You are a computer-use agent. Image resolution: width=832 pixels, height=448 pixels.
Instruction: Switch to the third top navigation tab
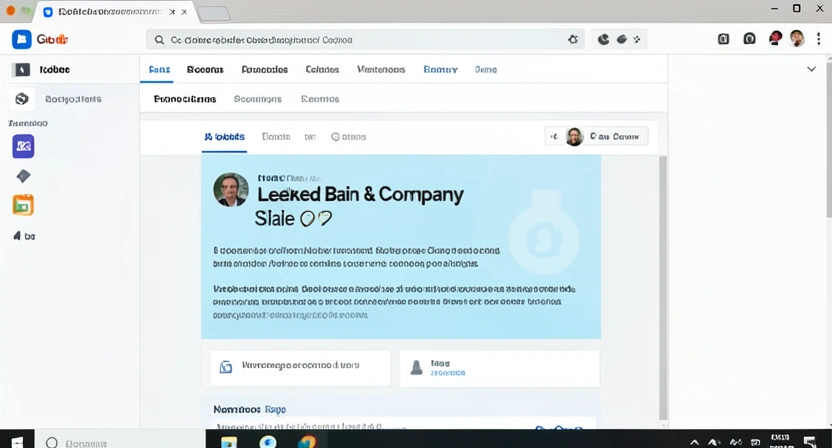(x=265, y=70)
